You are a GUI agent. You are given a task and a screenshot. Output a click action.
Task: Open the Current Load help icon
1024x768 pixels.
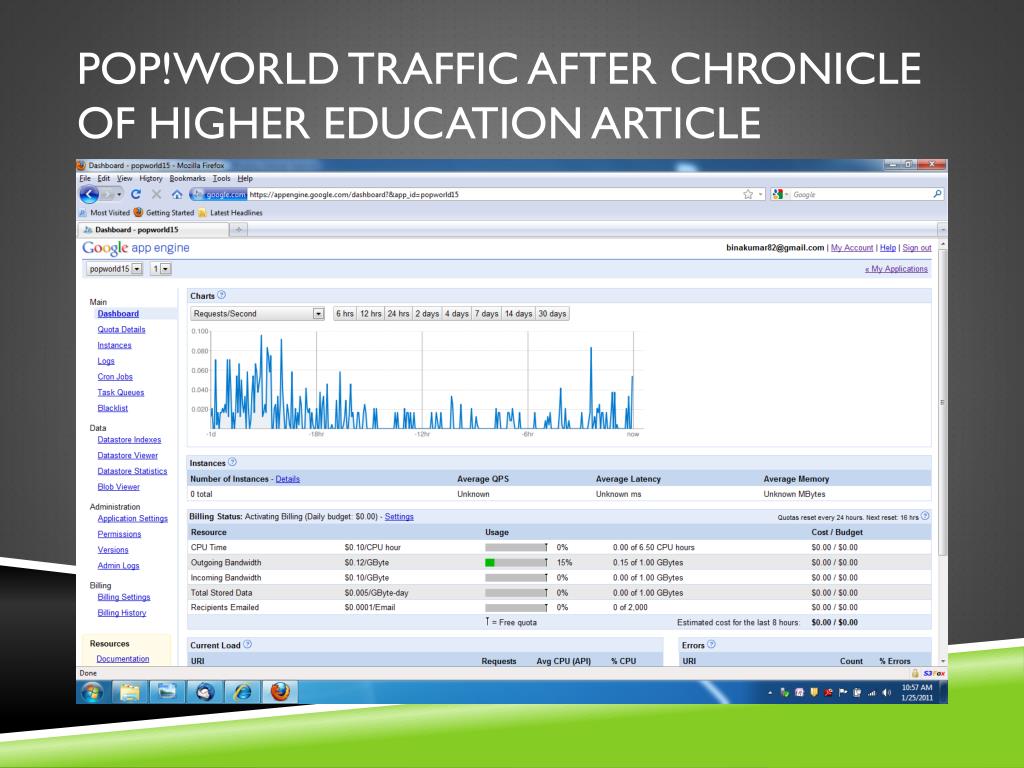pos(248,645)
